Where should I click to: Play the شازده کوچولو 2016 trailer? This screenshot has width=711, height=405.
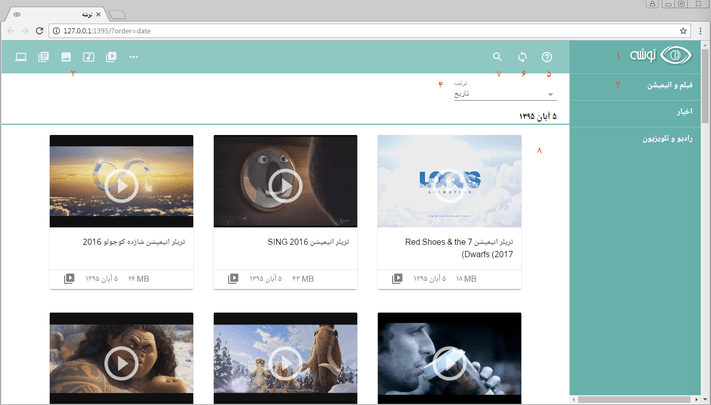[122, 186]
